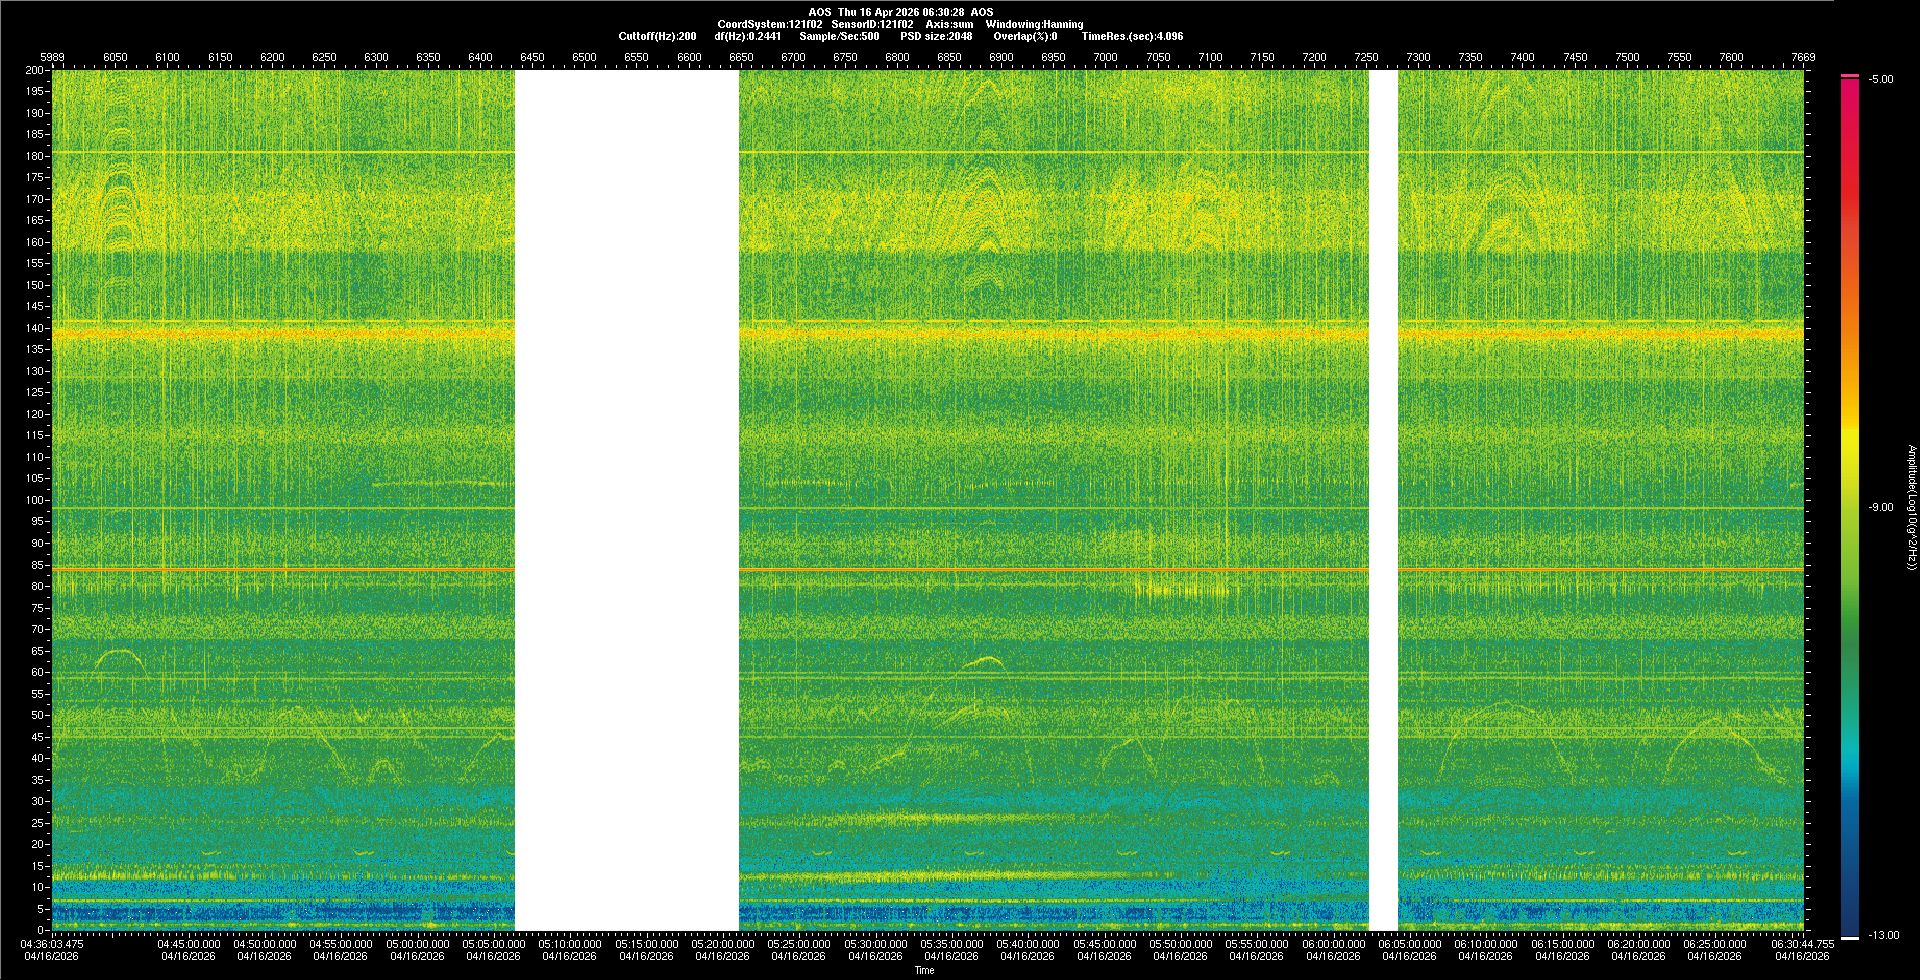
Task: Click the Time axis title at the bottom
Action: tap(924, 970)
